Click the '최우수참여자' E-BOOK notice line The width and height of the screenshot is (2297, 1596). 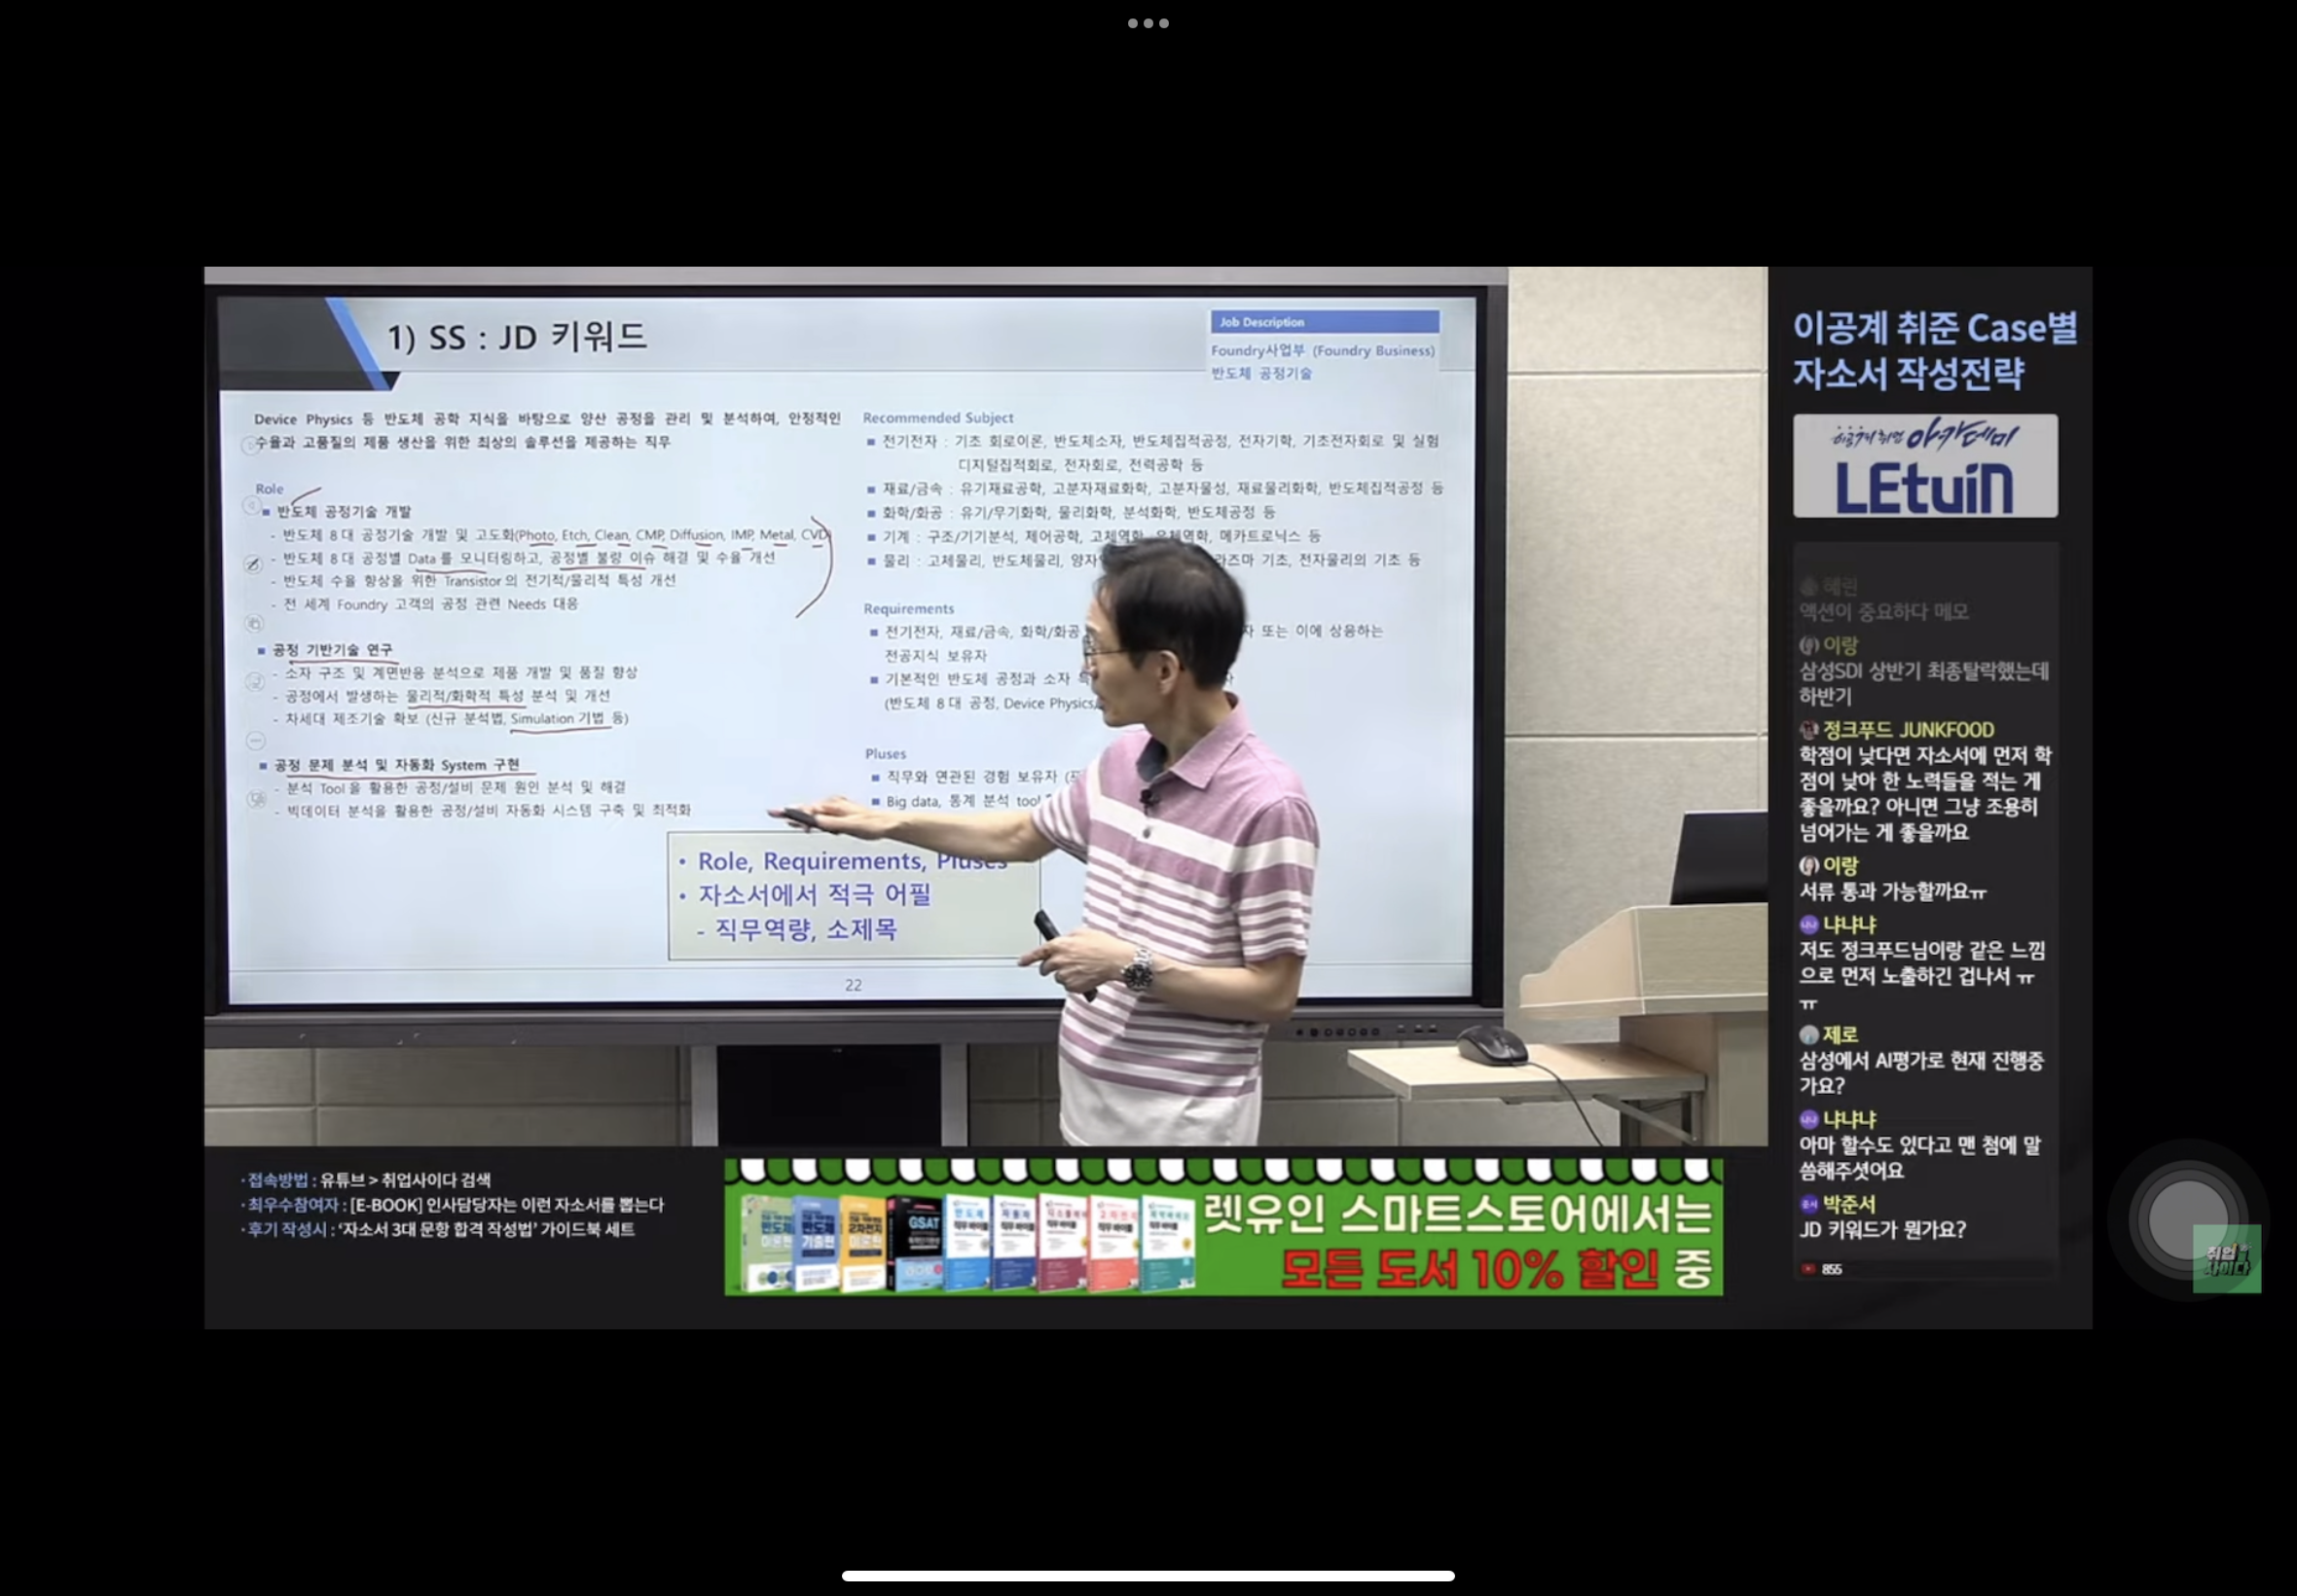pos(455,1205)
